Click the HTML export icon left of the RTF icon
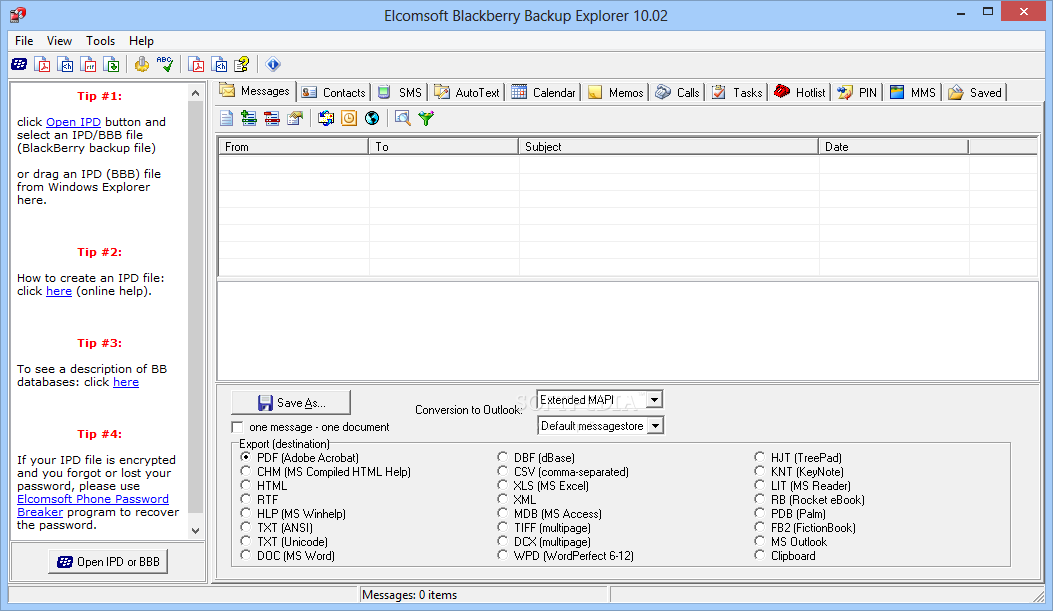 66,64
